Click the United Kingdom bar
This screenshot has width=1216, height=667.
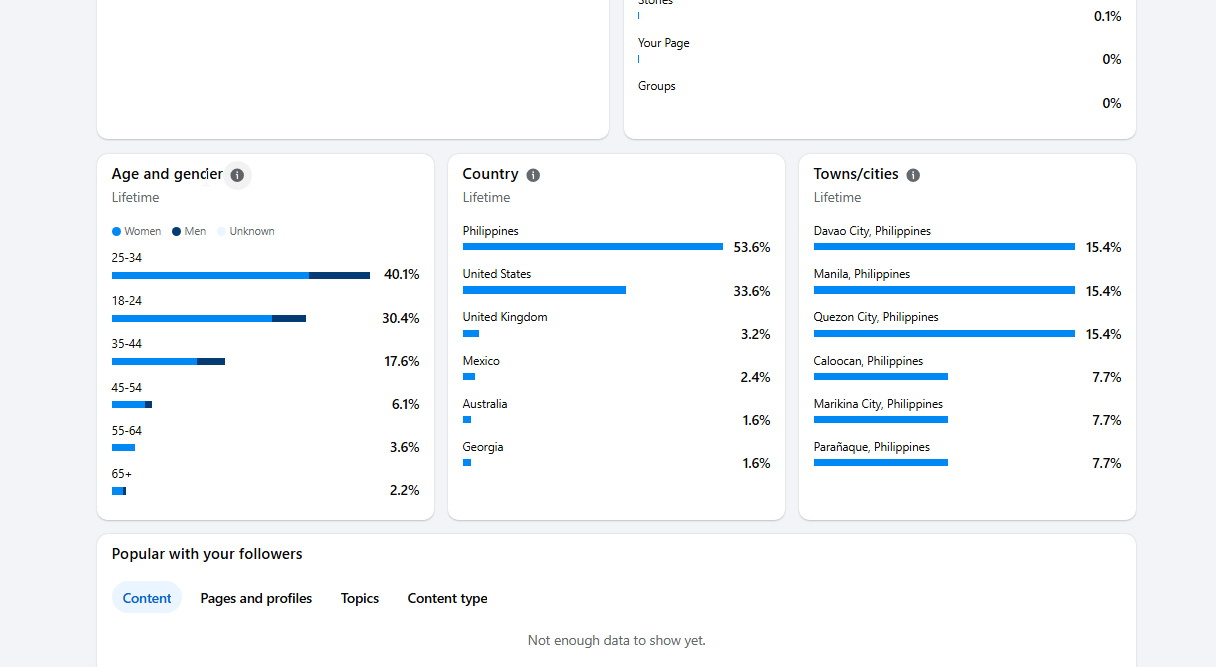(x=471, y=333)
